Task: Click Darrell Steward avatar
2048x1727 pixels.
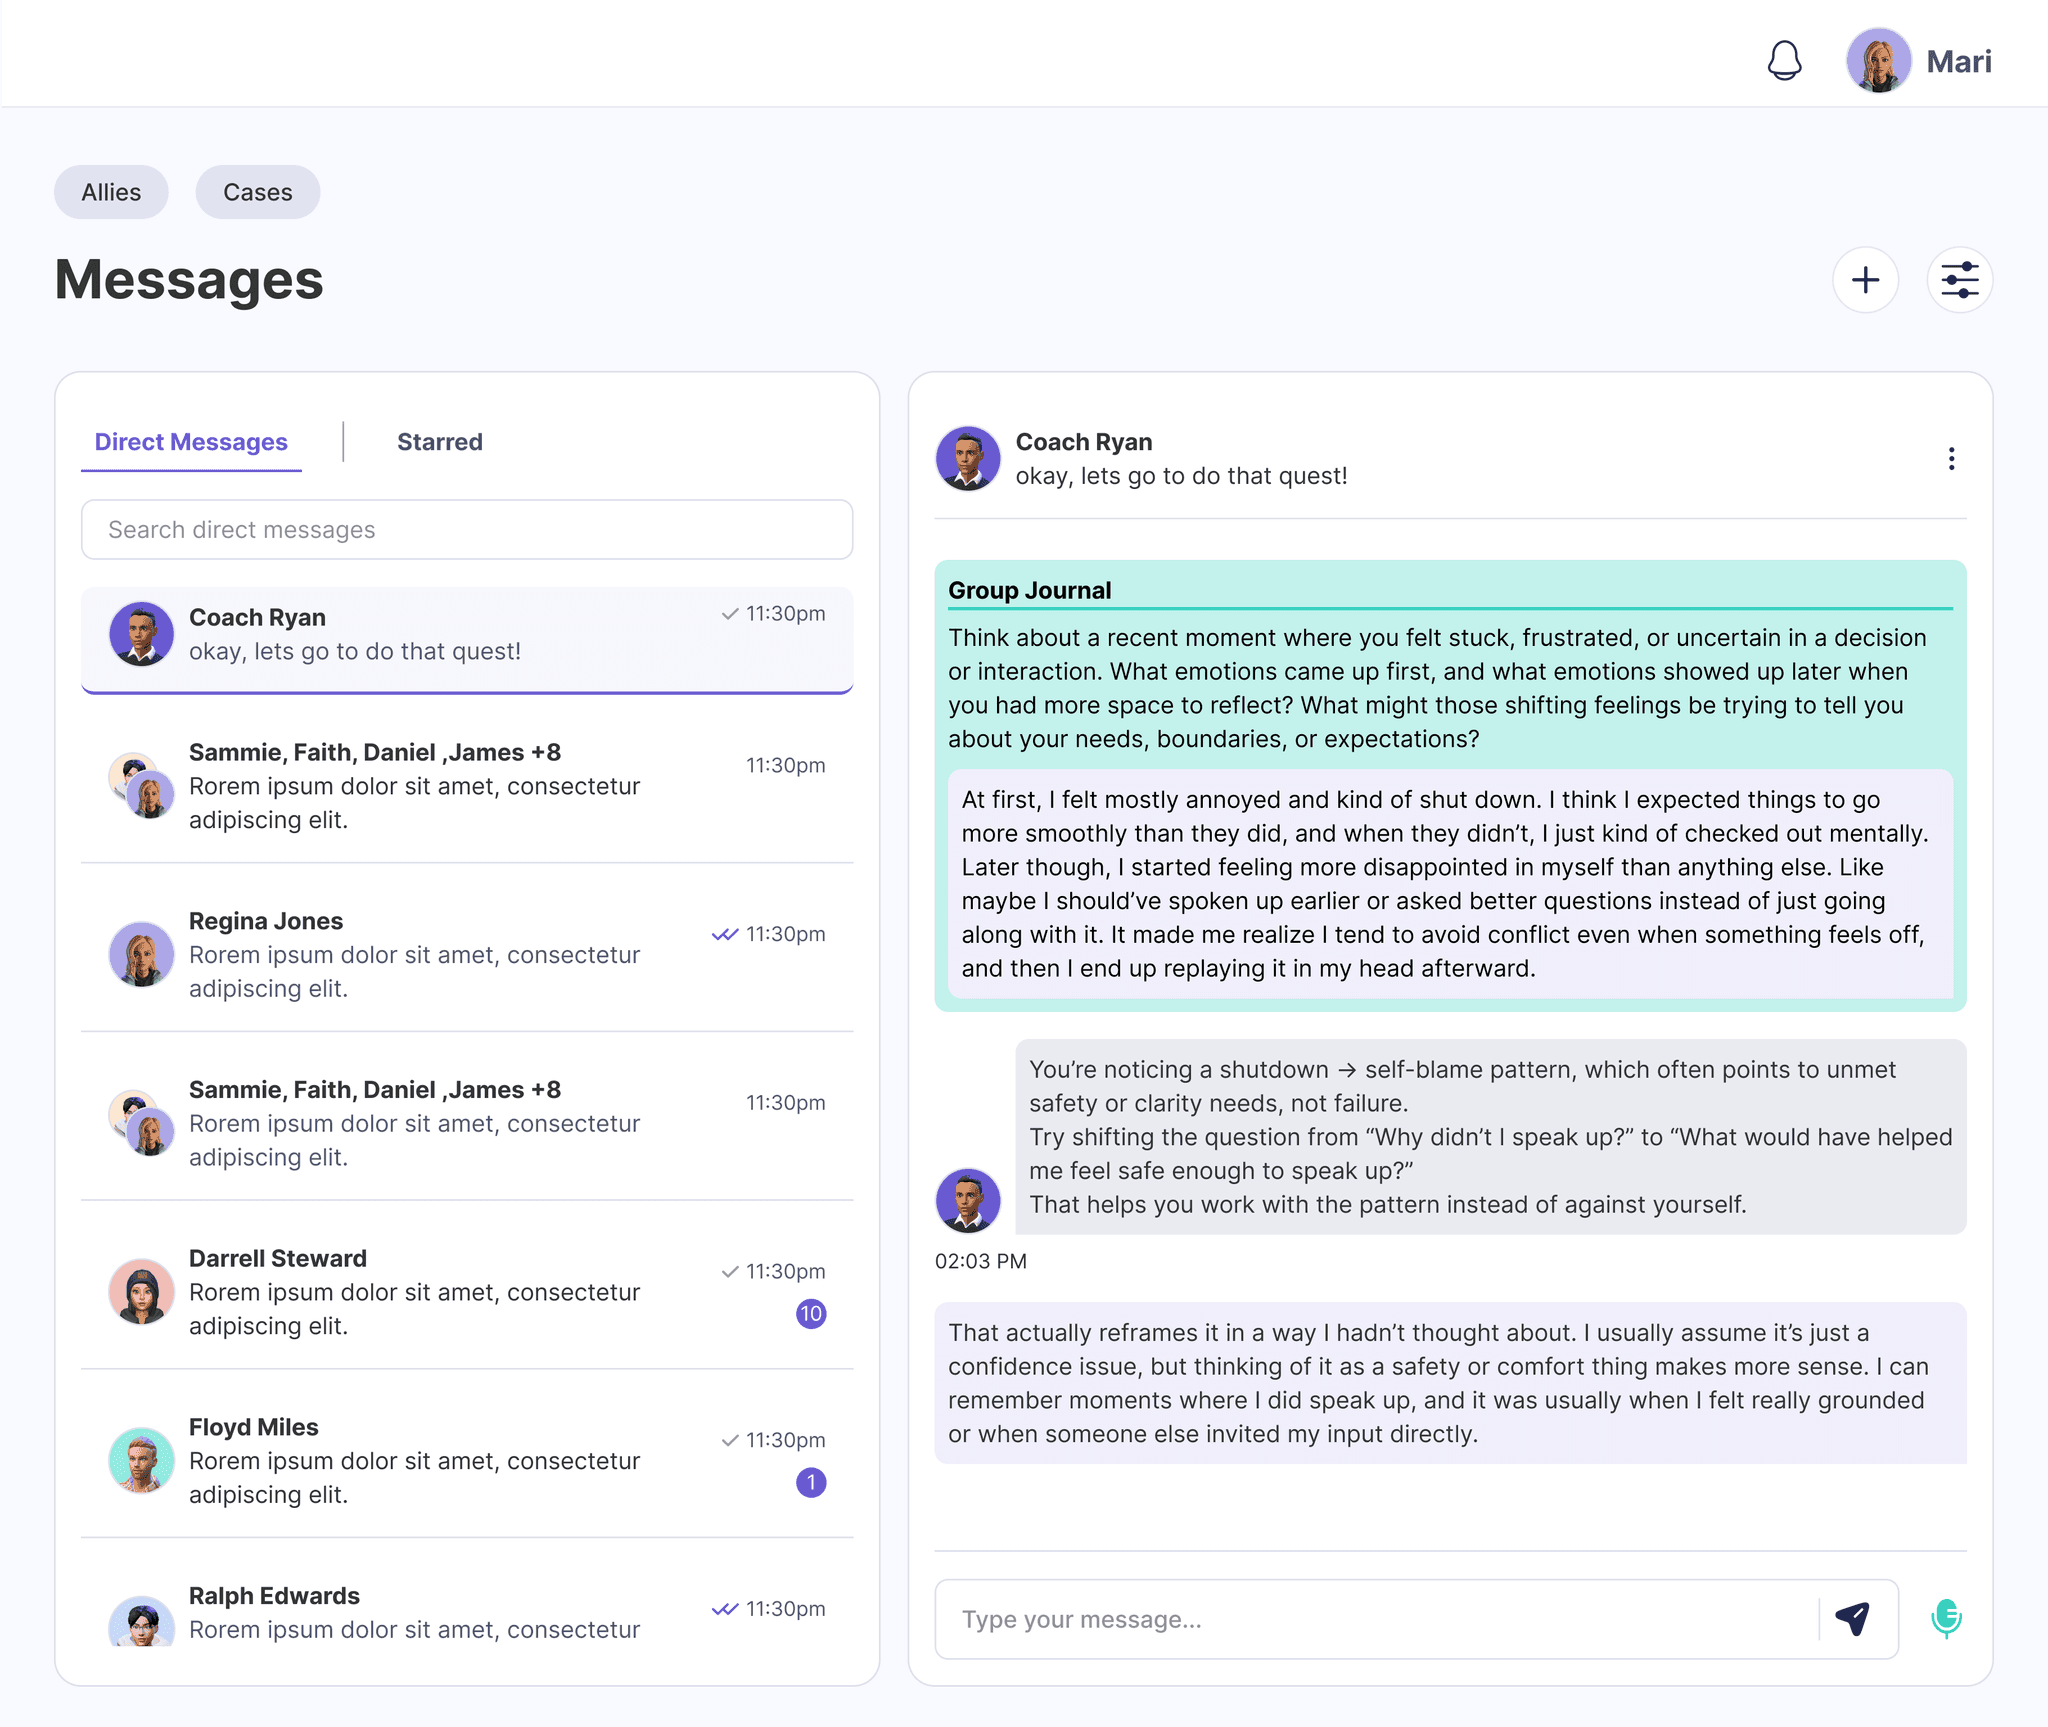Action: [x=141, y=1291]
